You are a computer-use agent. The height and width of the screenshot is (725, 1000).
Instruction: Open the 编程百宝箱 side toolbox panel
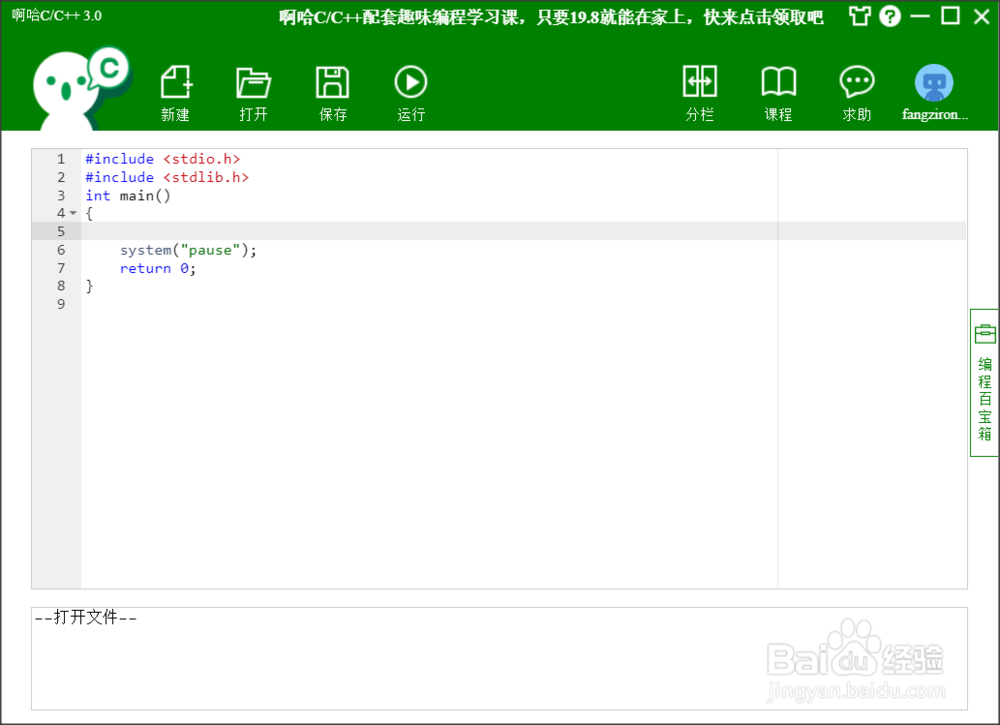pyautogui.click(x=984, y=383)
